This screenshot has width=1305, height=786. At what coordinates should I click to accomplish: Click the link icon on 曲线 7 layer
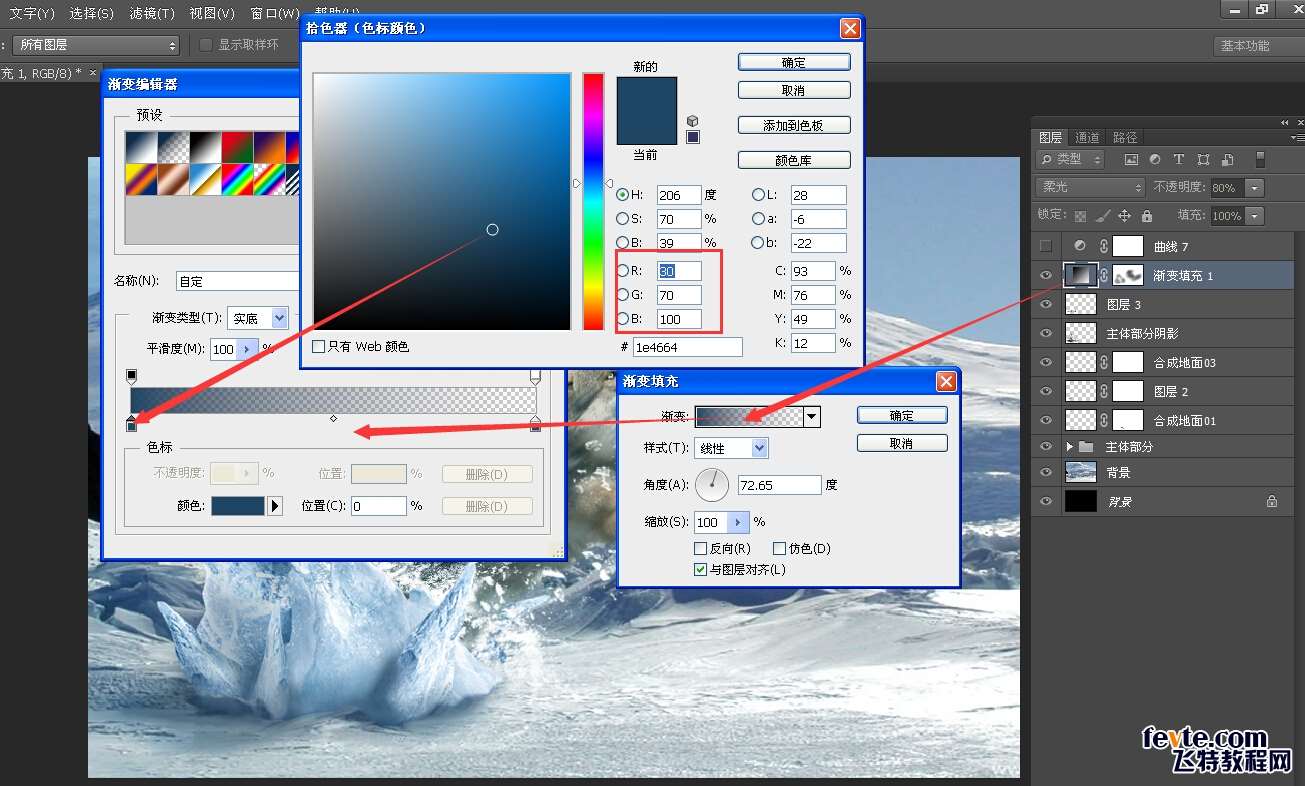pos(1104,246)
